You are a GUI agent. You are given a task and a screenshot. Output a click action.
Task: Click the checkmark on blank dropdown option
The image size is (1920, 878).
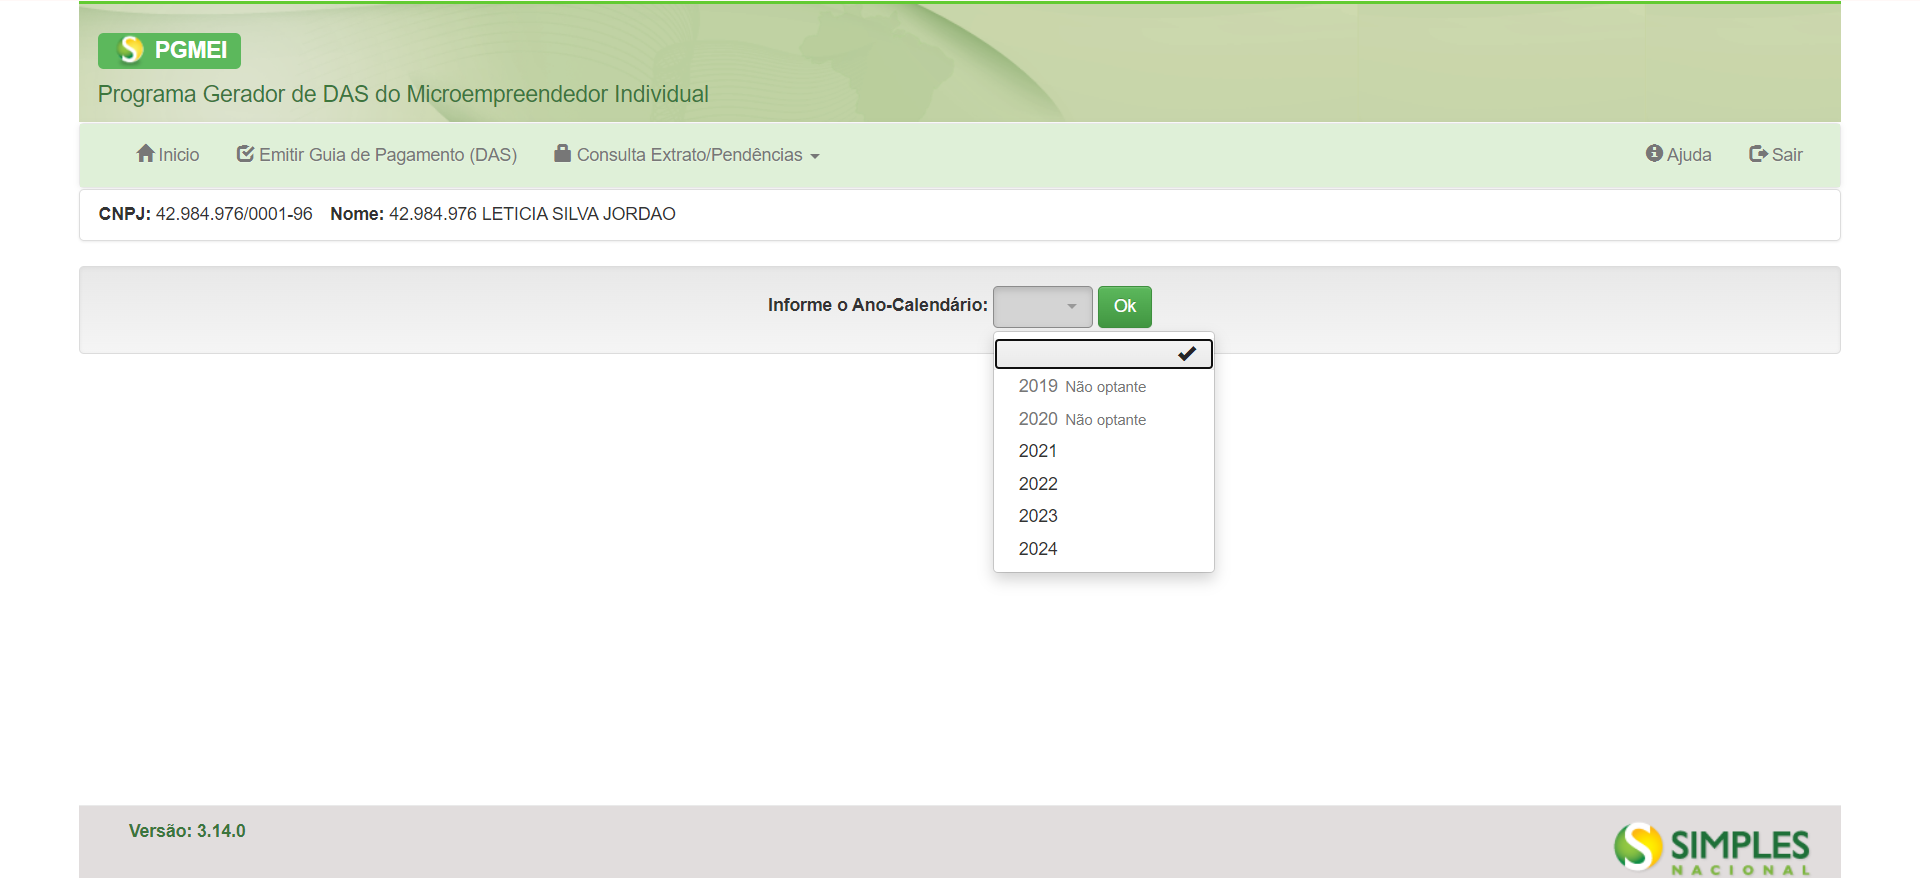1187,354
